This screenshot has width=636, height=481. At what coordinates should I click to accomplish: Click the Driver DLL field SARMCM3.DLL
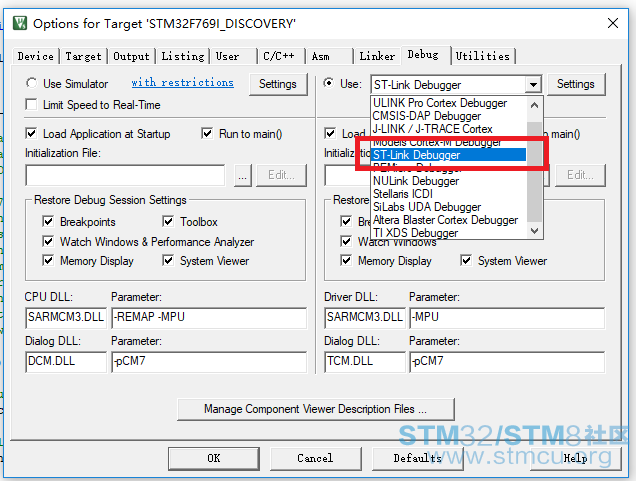(365, 317)
